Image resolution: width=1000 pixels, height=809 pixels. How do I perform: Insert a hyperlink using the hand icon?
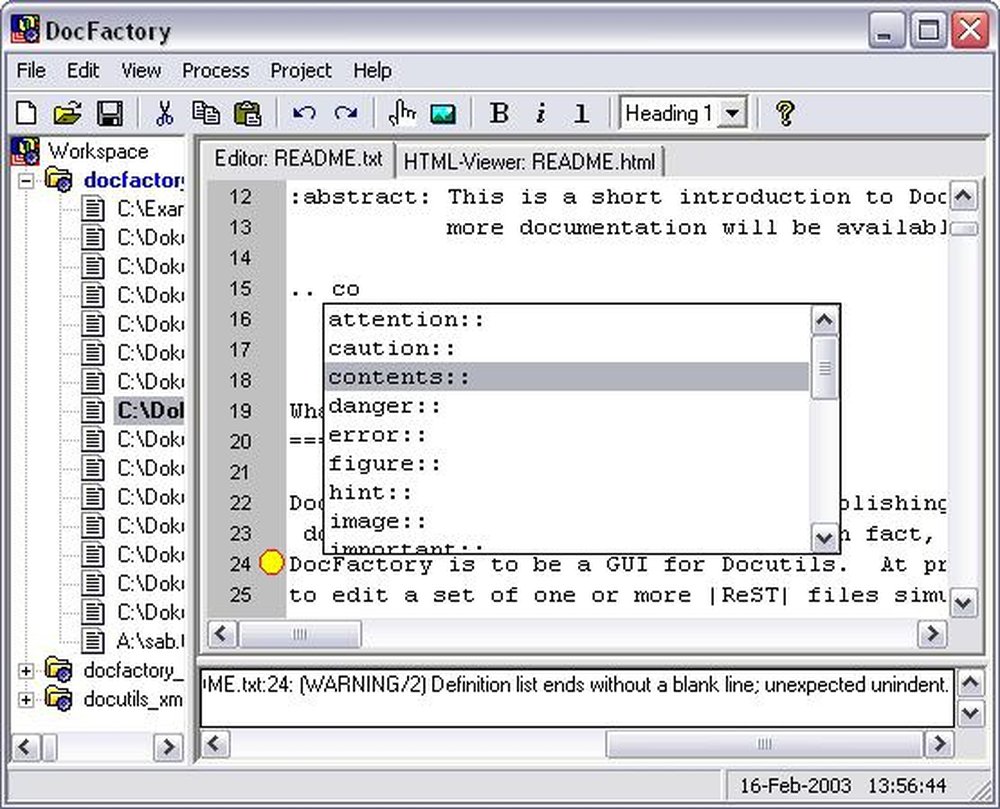[402, 113]
